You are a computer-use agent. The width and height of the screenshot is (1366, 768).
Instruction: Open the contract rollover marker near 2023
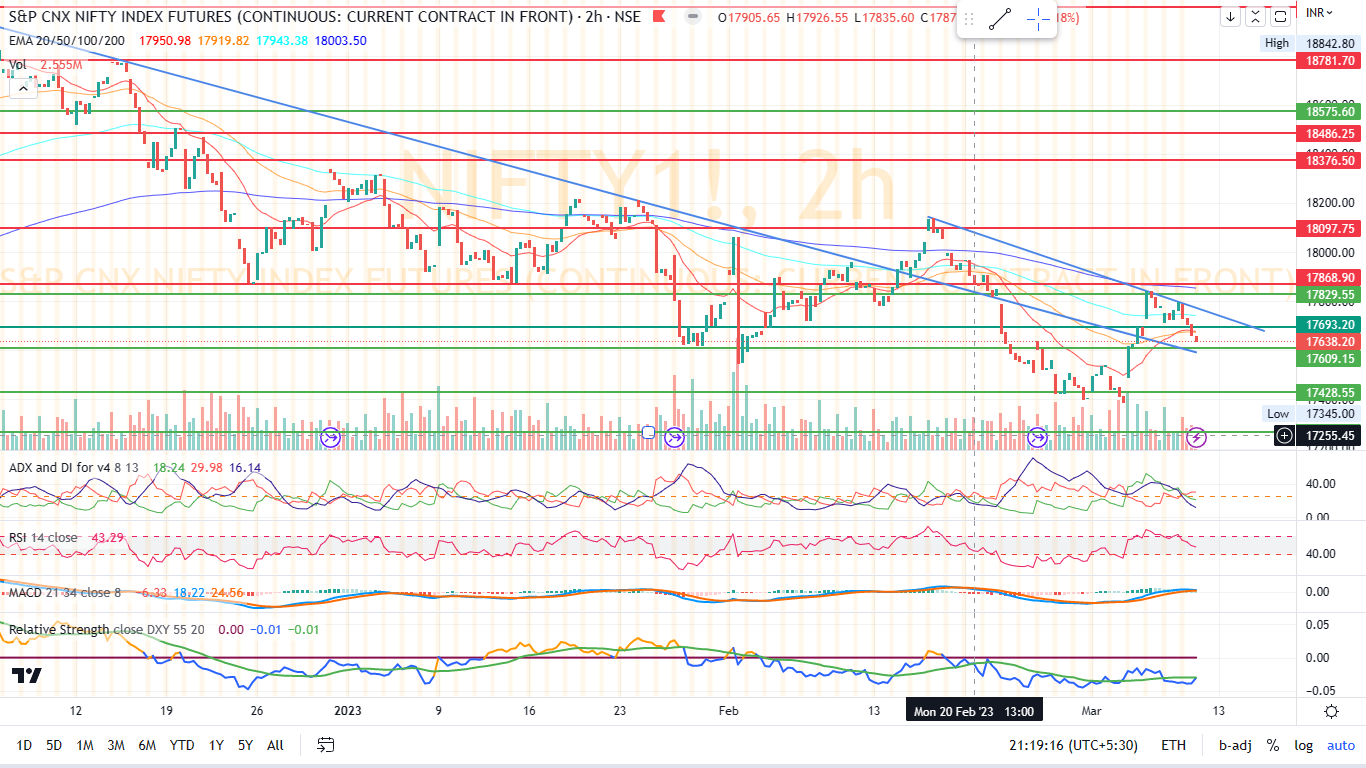point(330,437)
